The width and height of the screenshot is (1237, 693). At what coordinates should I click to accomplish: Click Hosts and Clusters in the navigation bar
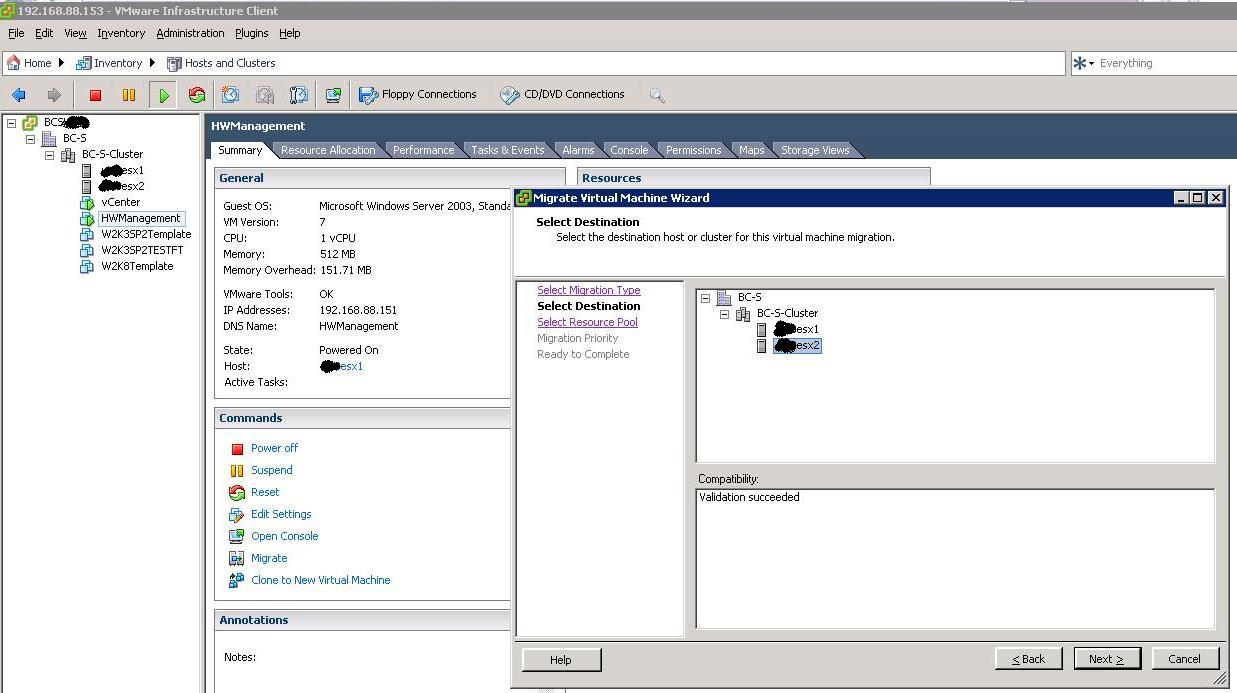pyautogui.click(x=221, y=63)
